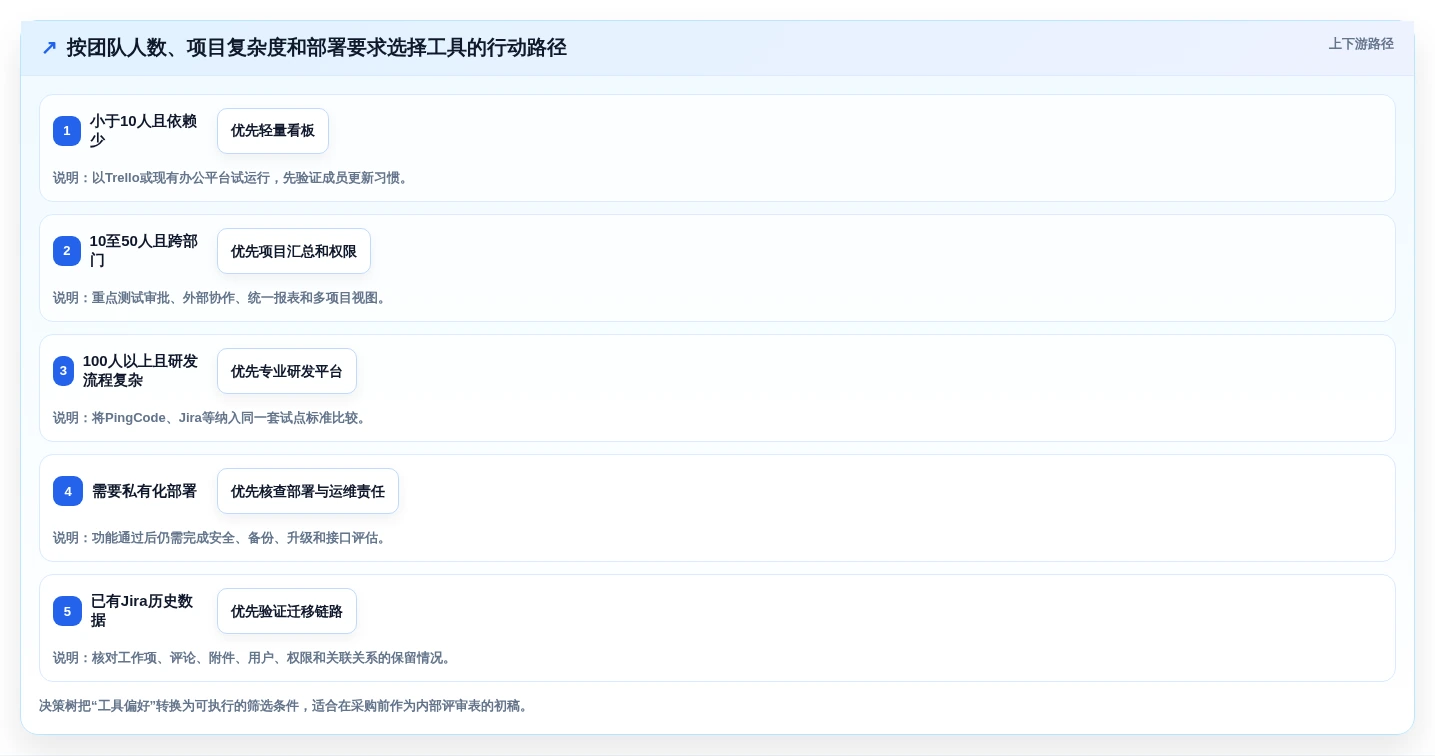The width and height of the screenshot is (1435, 756).
Task: Click the note mentioning PingCode and Jira
Action: (x=211, y=418)
